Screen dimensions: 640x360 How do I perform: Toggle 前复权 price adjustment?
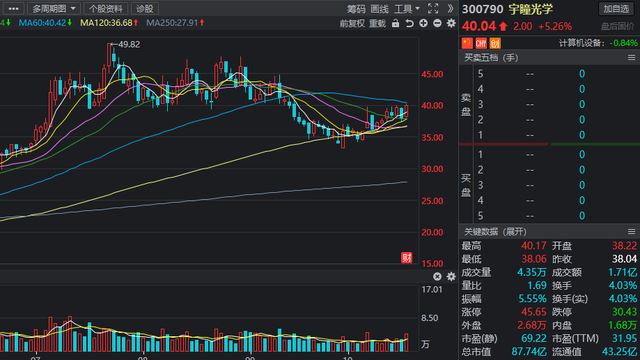[352, 23]
